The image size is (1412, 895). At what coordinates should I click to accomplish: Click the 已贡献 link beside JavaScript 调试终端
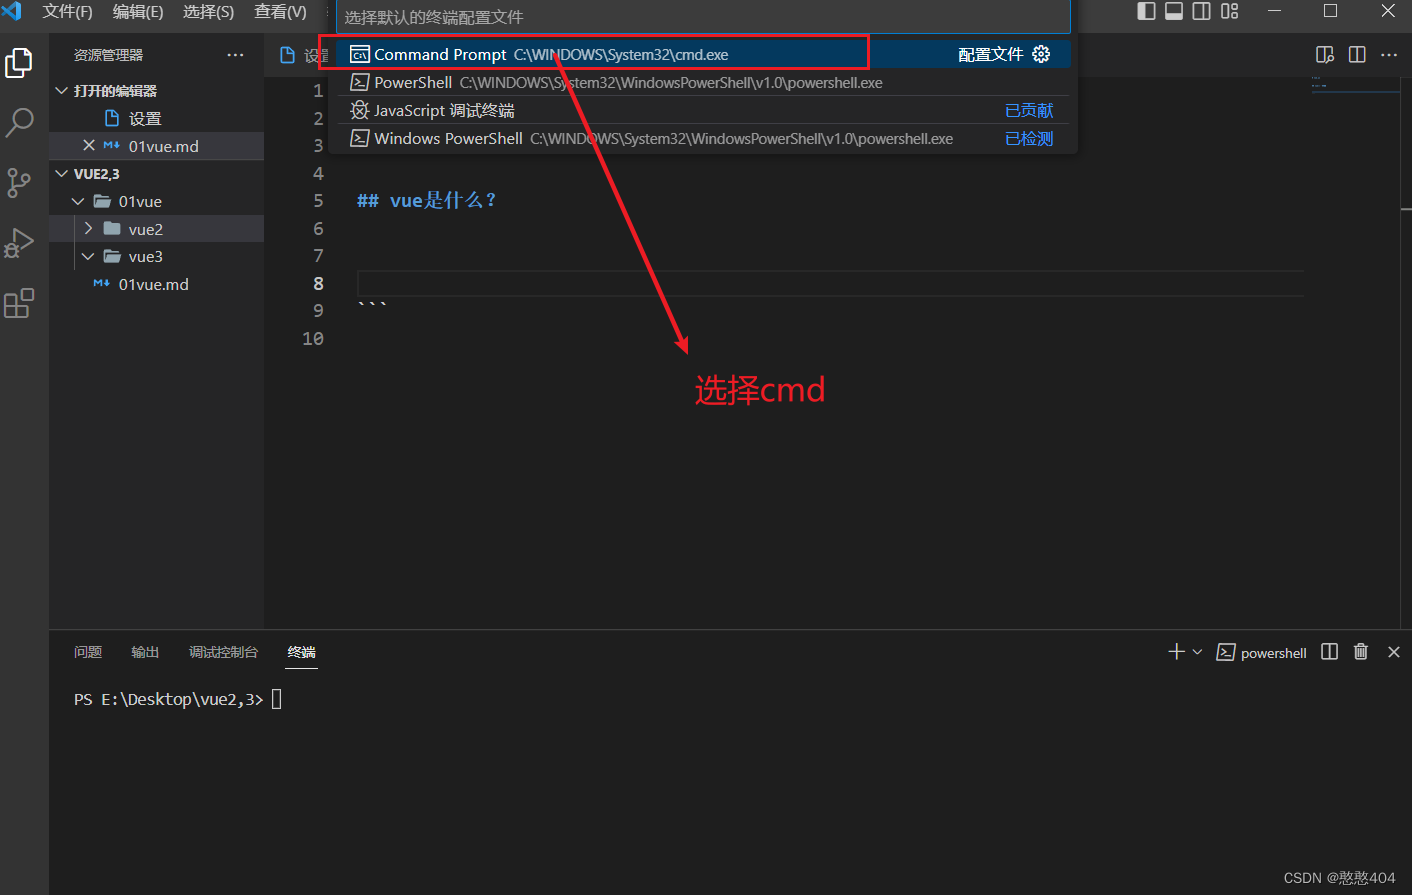pos(1029,110)
